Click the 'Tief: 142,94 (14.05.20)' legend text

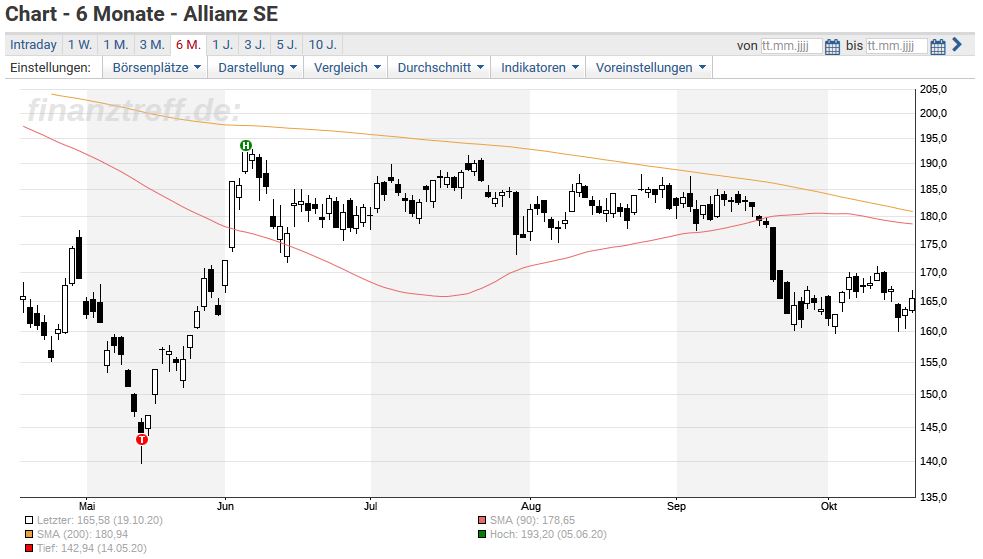[92, 548]
